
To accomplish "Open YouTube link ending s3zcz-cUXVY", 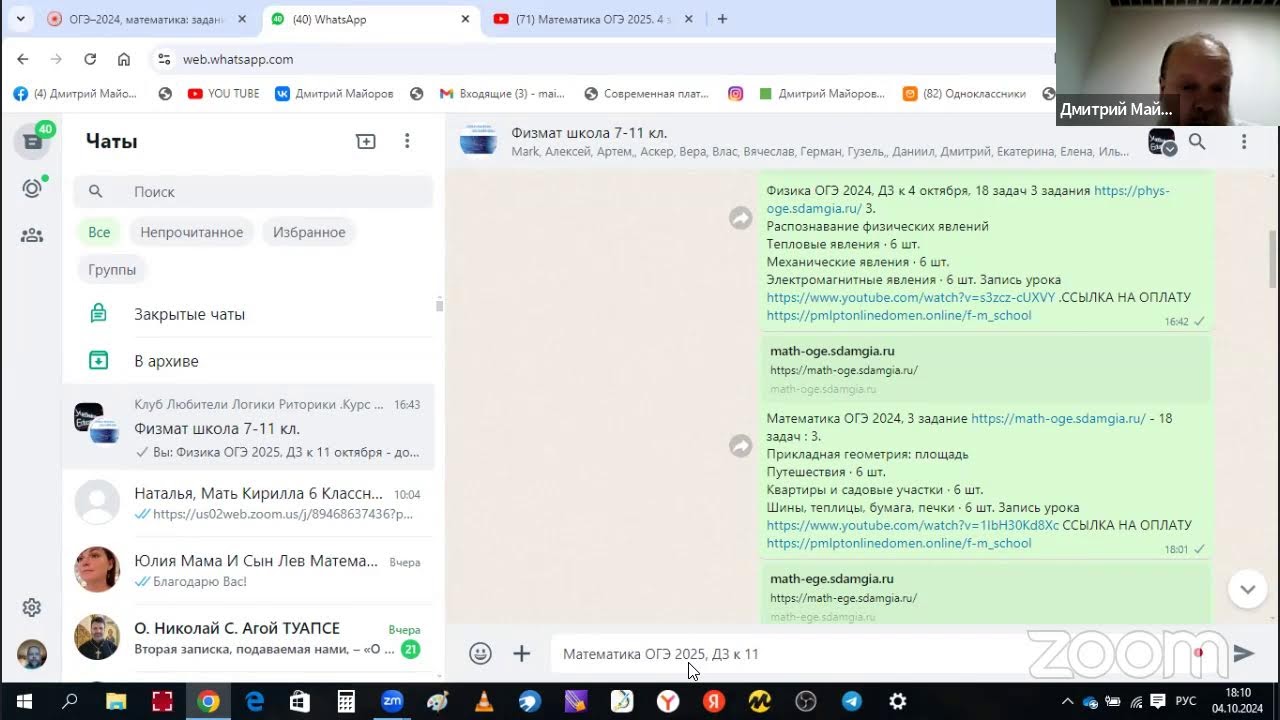I will point(910,297).
